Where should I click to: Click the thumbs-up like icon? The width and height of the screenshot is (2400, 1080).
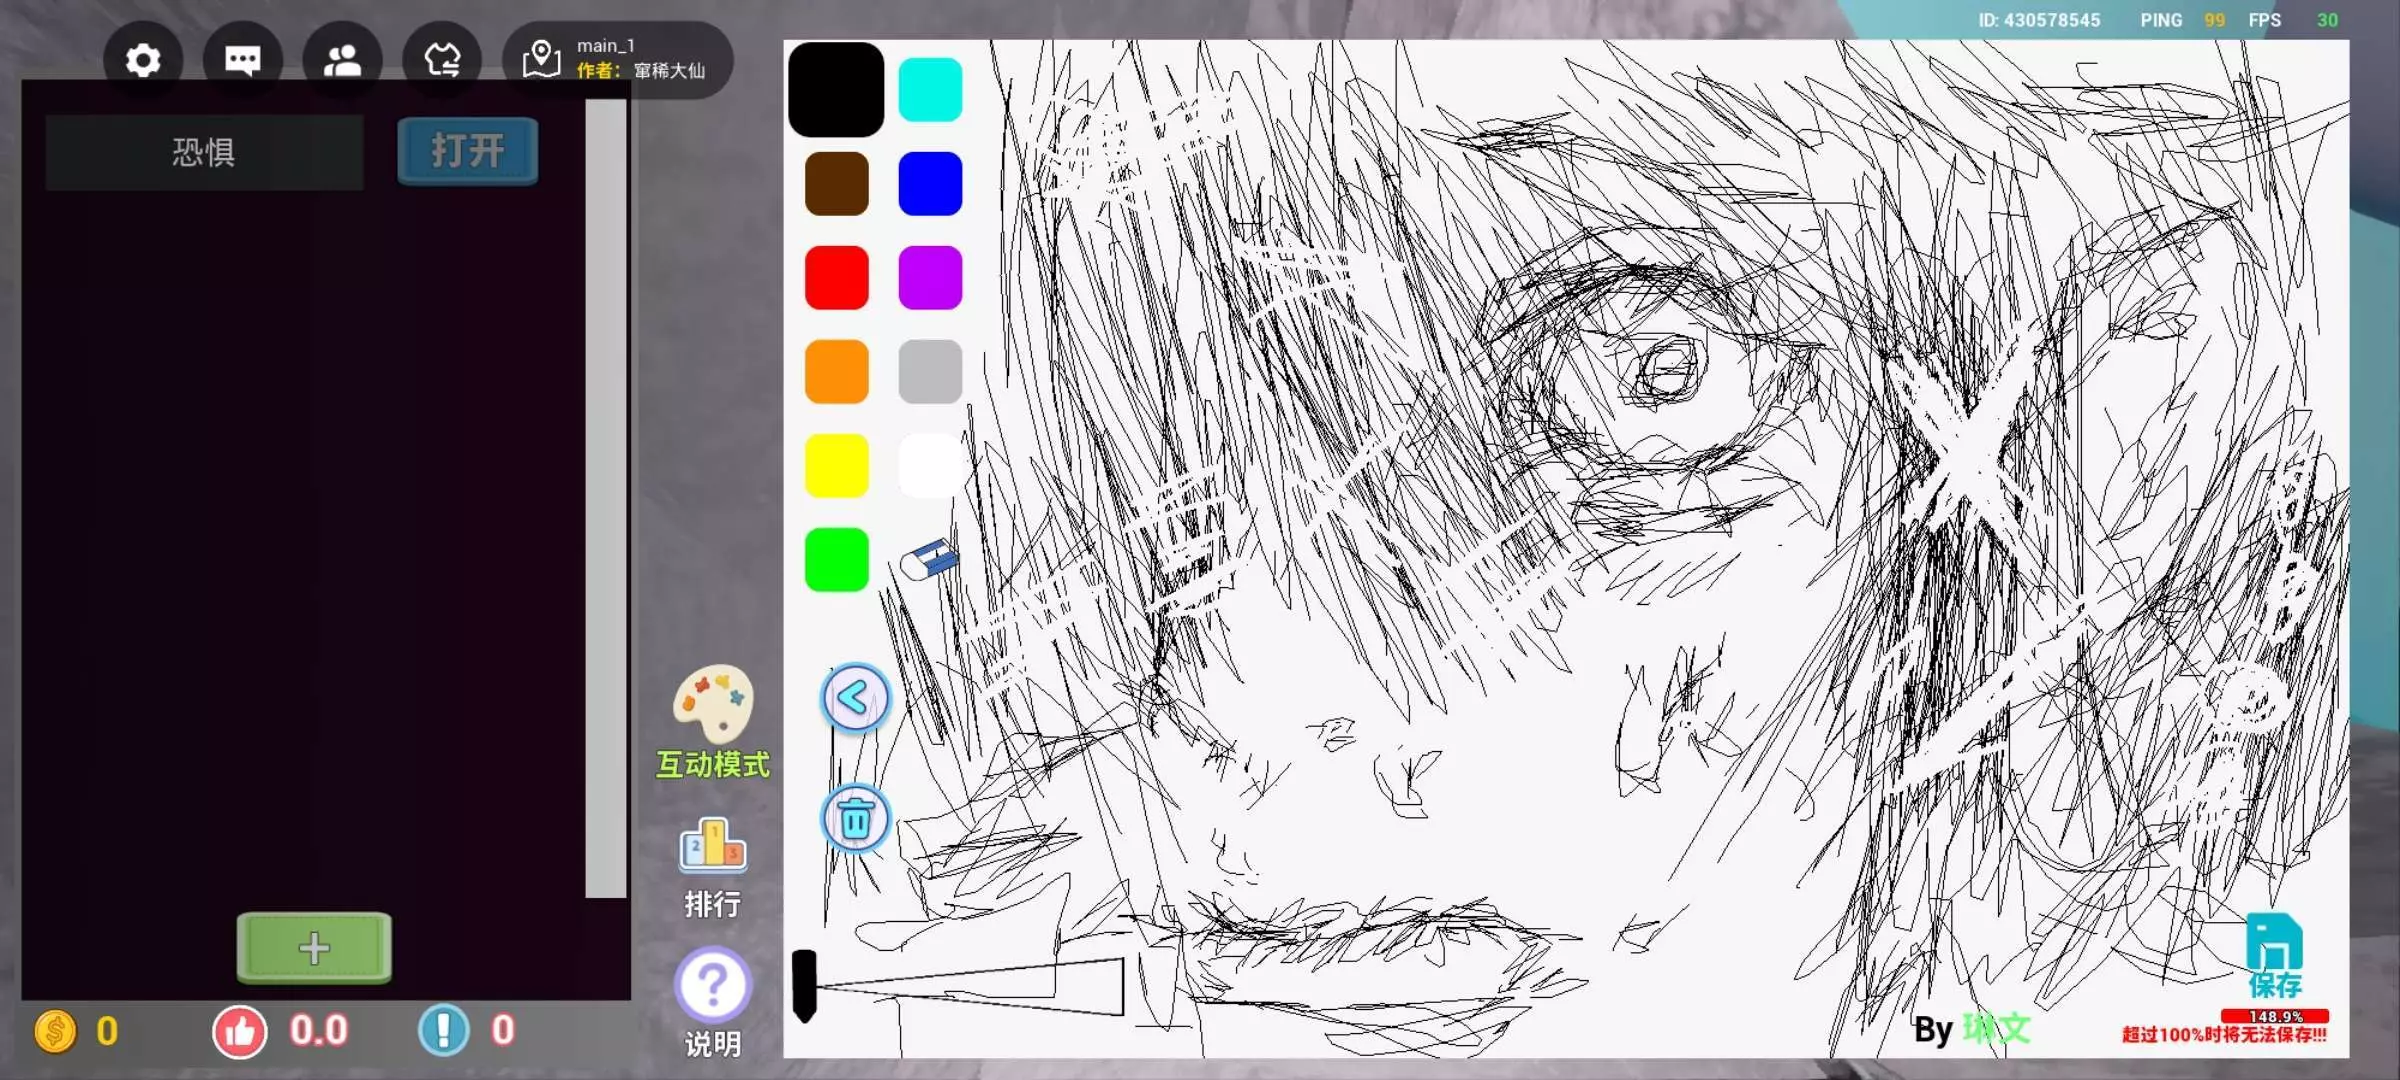point(240,1031)
